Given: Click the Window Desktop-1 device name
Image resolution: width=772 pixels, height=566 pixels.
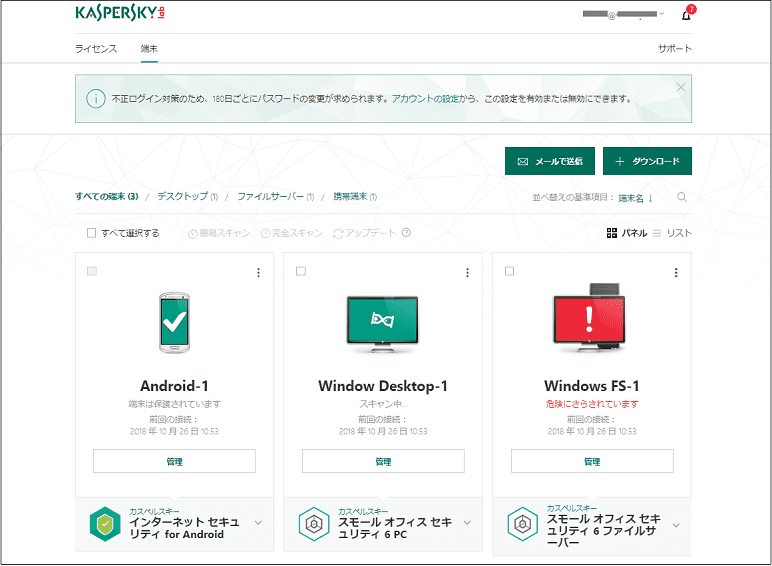Looking at the screenshot, I should tap(383, 386).
